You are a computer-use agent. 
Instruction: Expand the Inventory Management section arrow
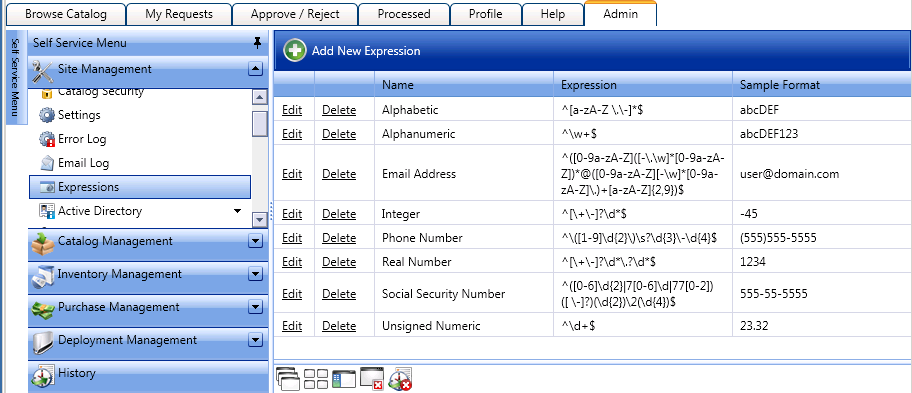(255, 274)
